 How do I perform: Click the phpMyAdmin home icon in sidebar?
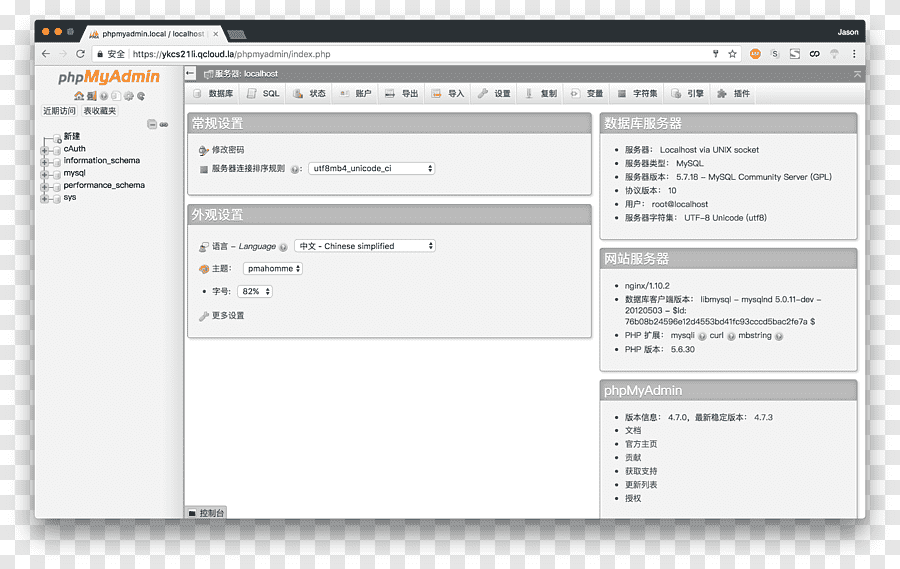79,96
